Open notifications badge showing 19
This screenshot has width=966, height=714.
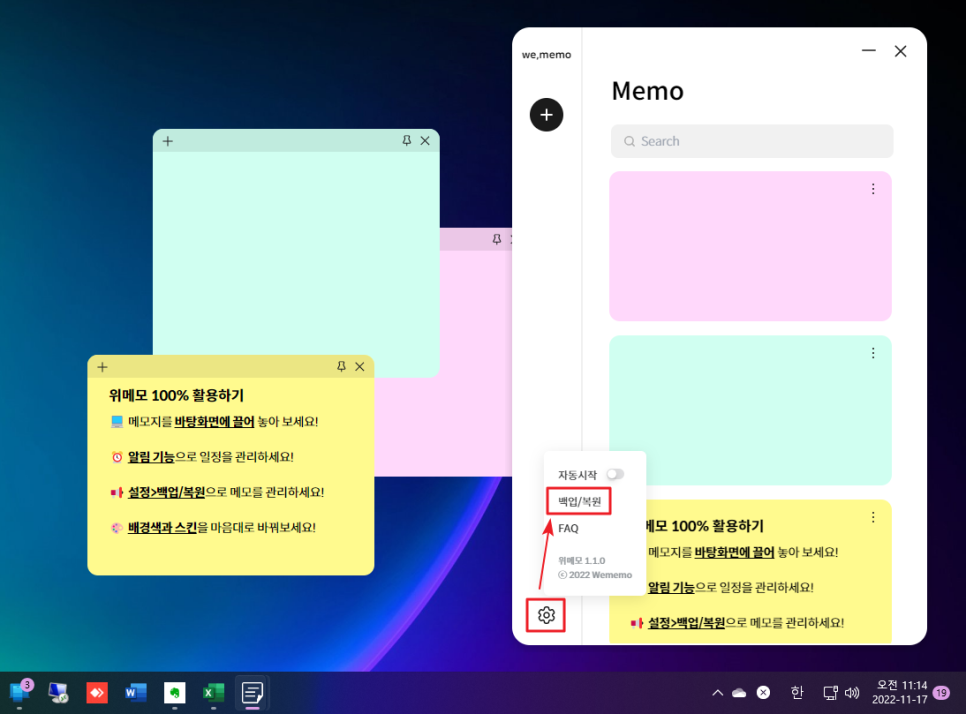tap(941, 693)
